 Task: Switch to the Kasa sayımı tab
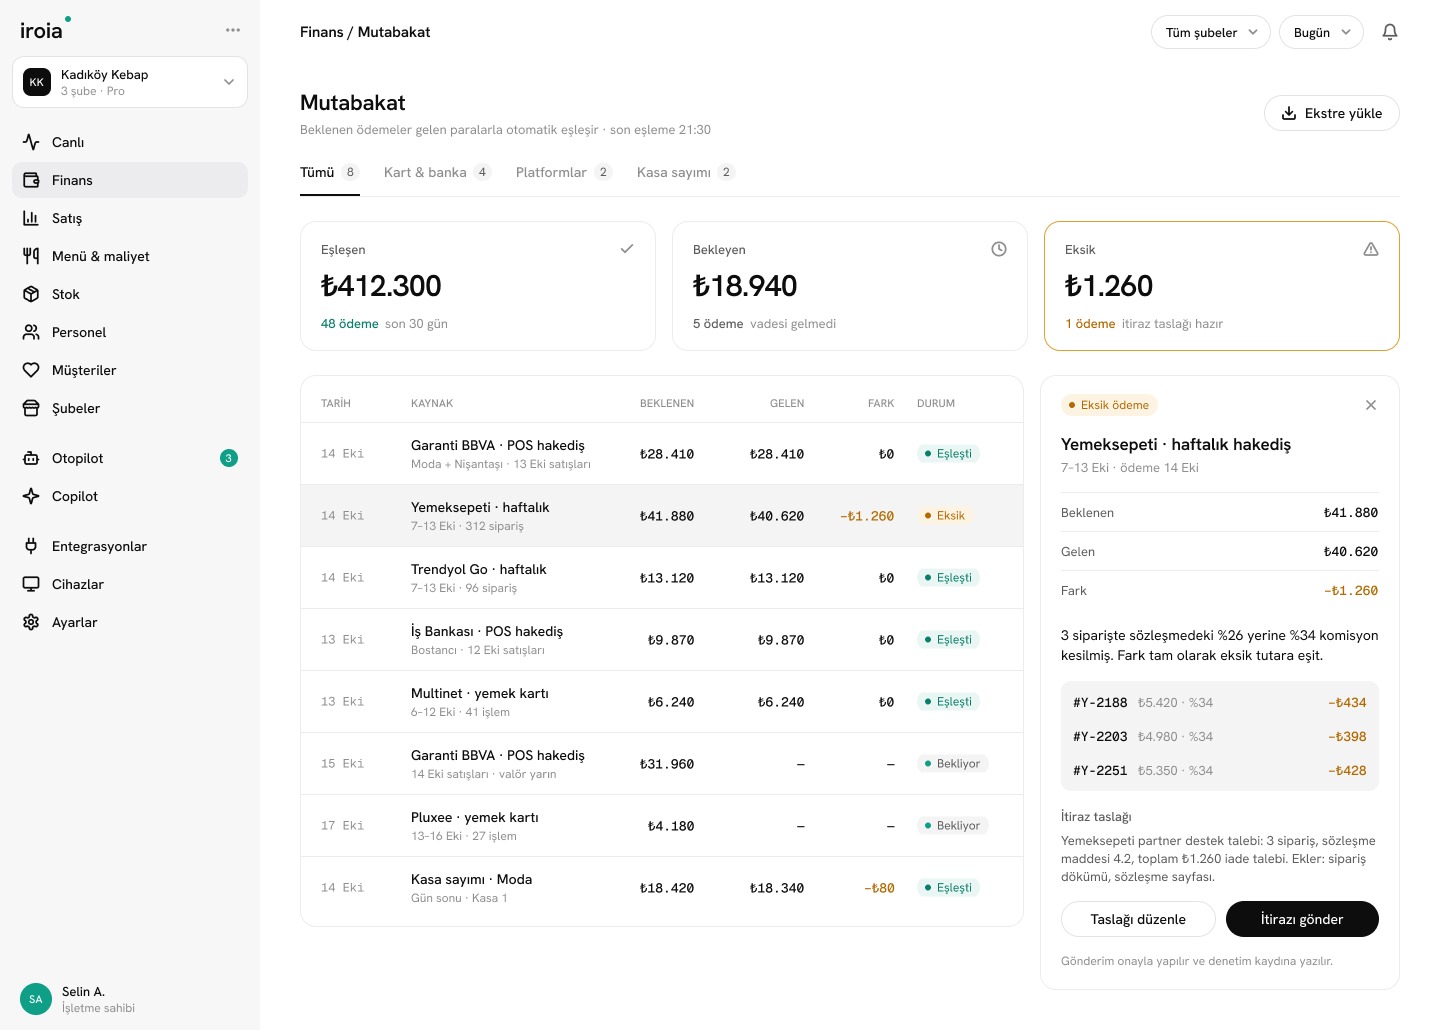[686, 172]
